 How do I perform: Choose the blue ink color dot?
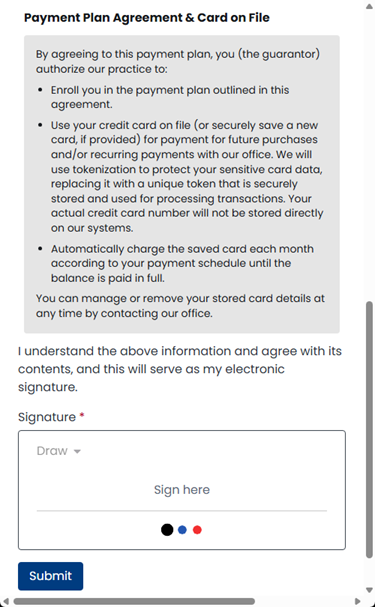coord(182,530)
